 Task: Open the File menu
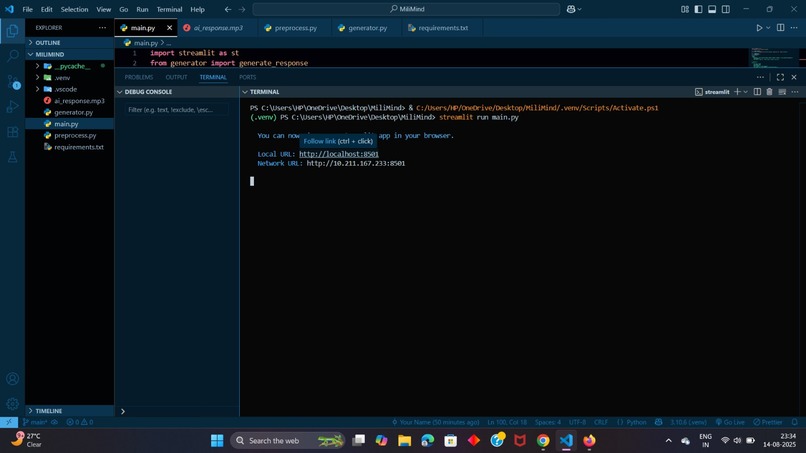[x=27, y=9]
